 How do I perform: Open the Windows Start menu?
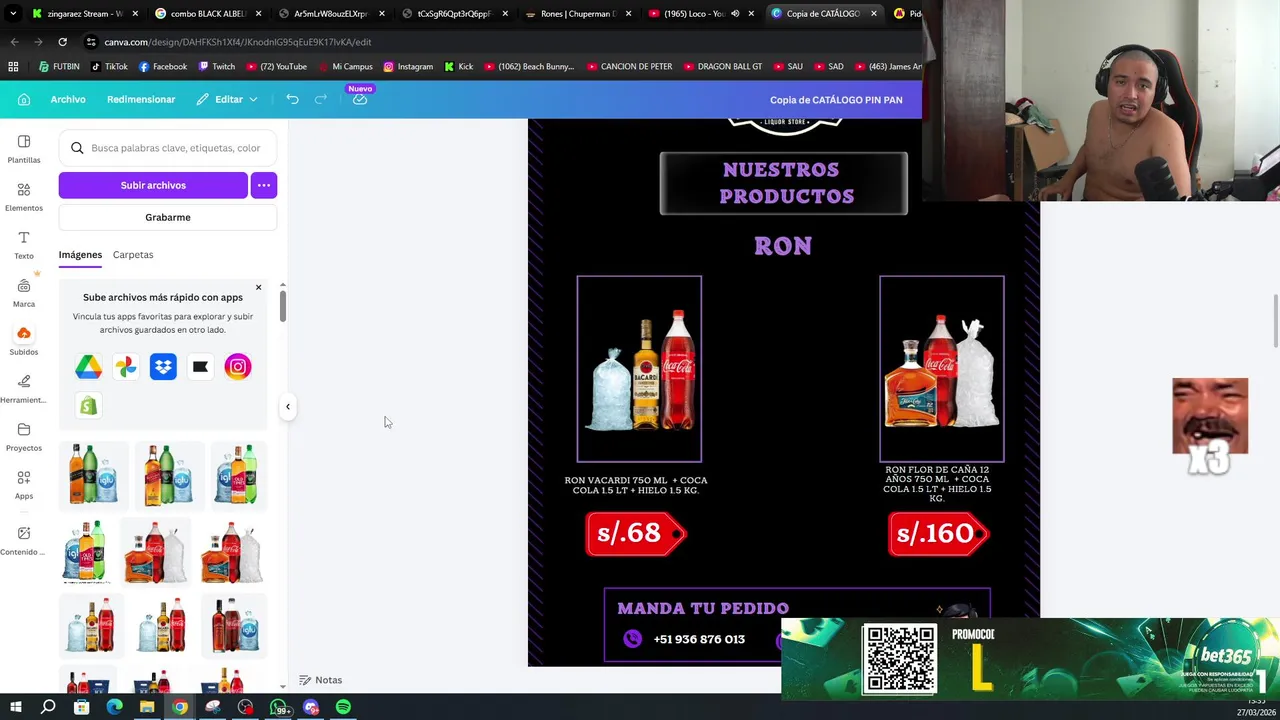(15, 707)
